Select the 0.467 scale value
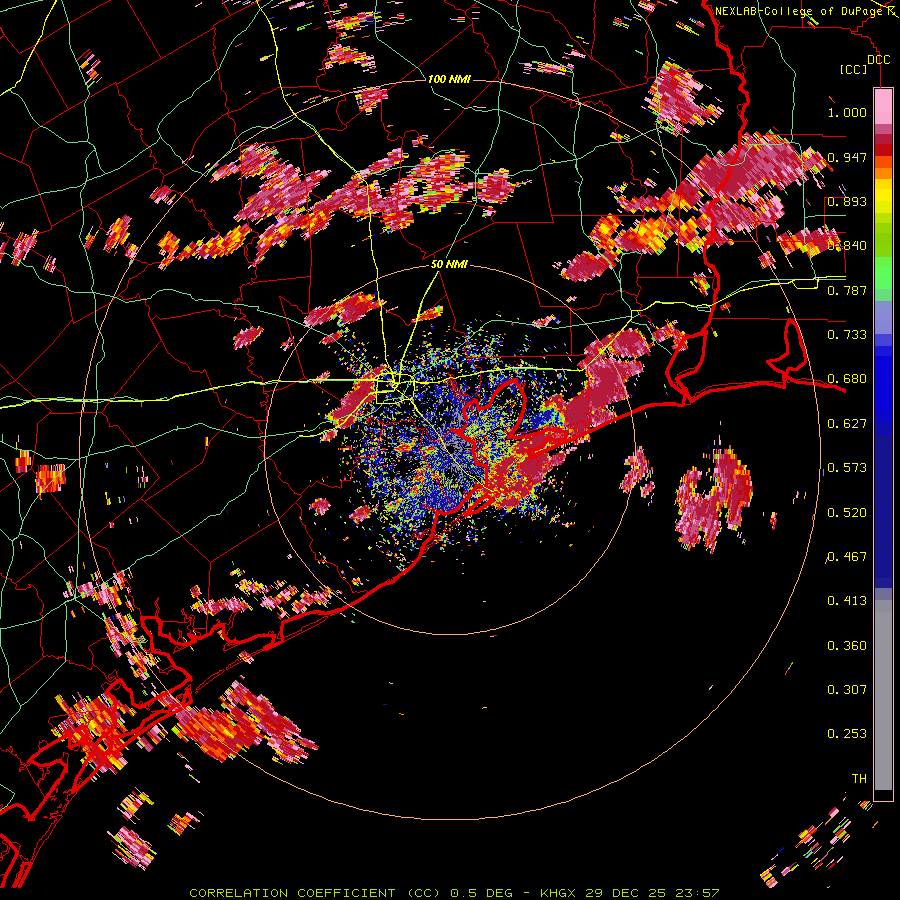 point(847,557)
